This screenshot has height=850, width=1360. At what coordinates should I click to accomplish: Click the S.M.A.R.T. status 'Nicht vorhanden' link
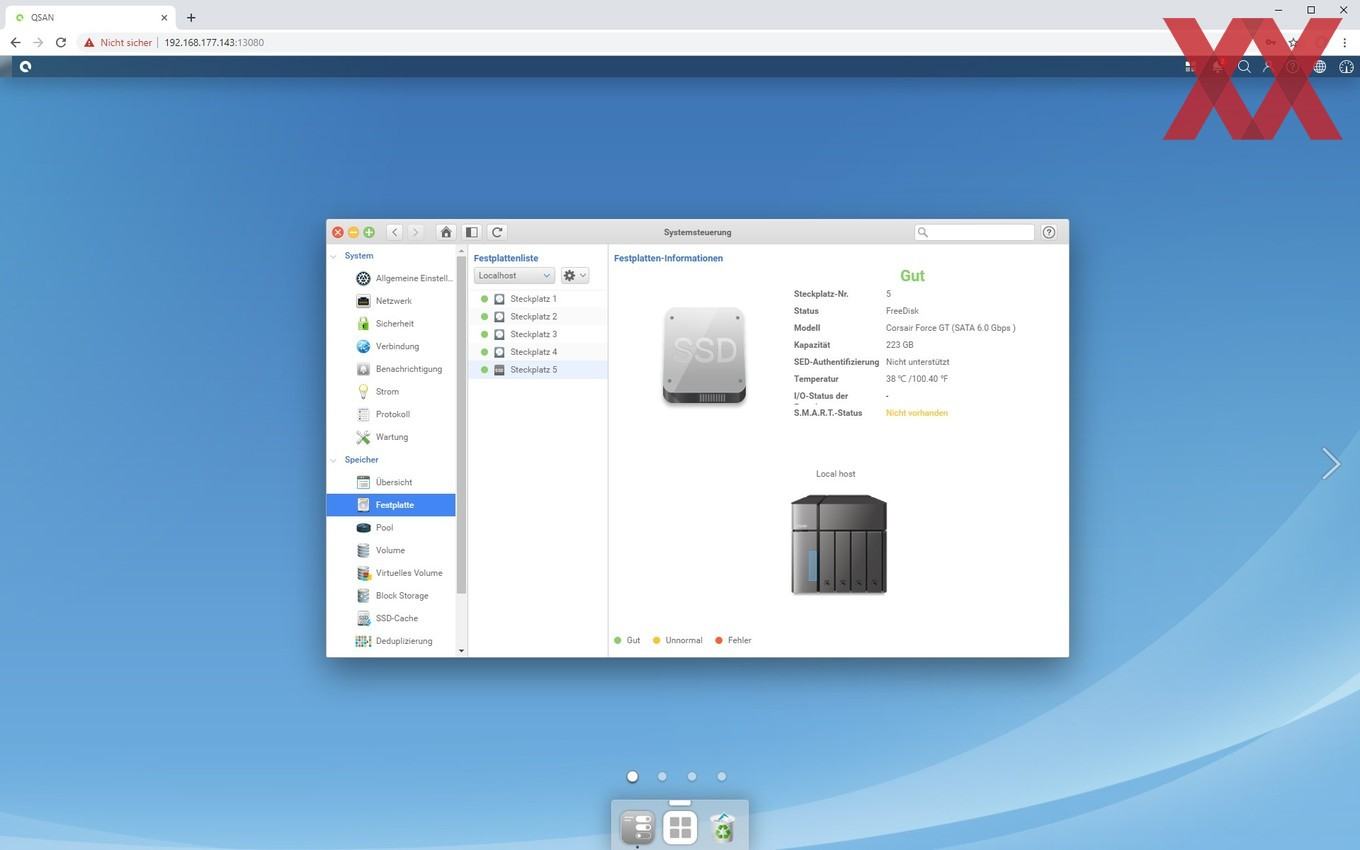(917, 413)
